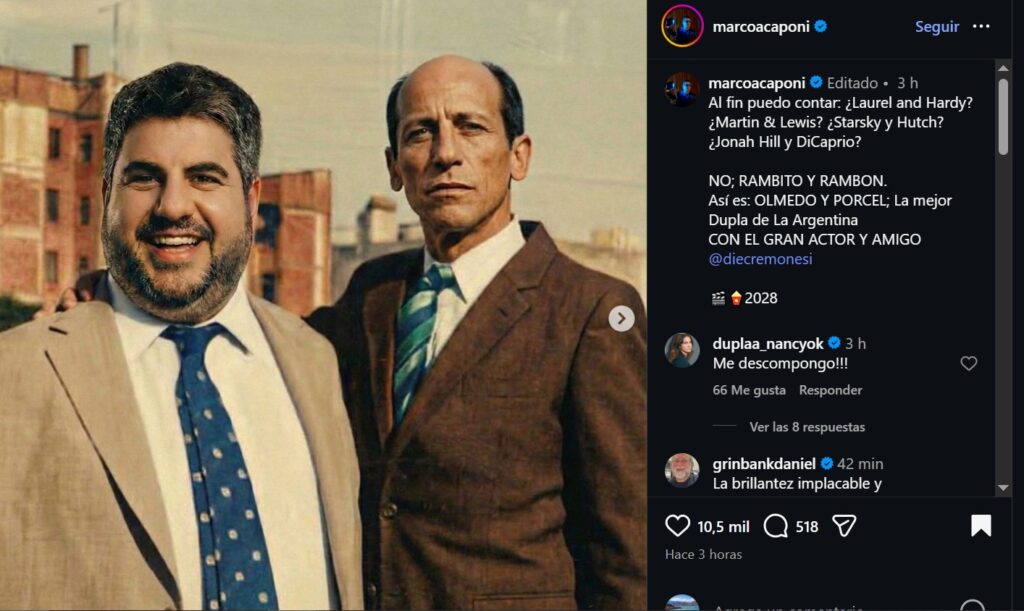This screenshot has width=1024, height=611.
Task: Open the @diecremonesi mention link
Action: [758, 259]
